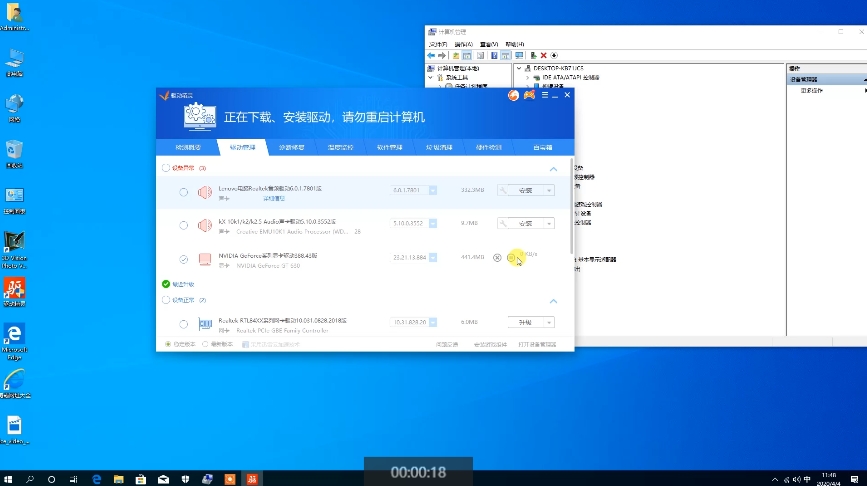Cancel the NVIDIA GeForce driver download
Screen dimensions: 867x486
tap(497, 258)
